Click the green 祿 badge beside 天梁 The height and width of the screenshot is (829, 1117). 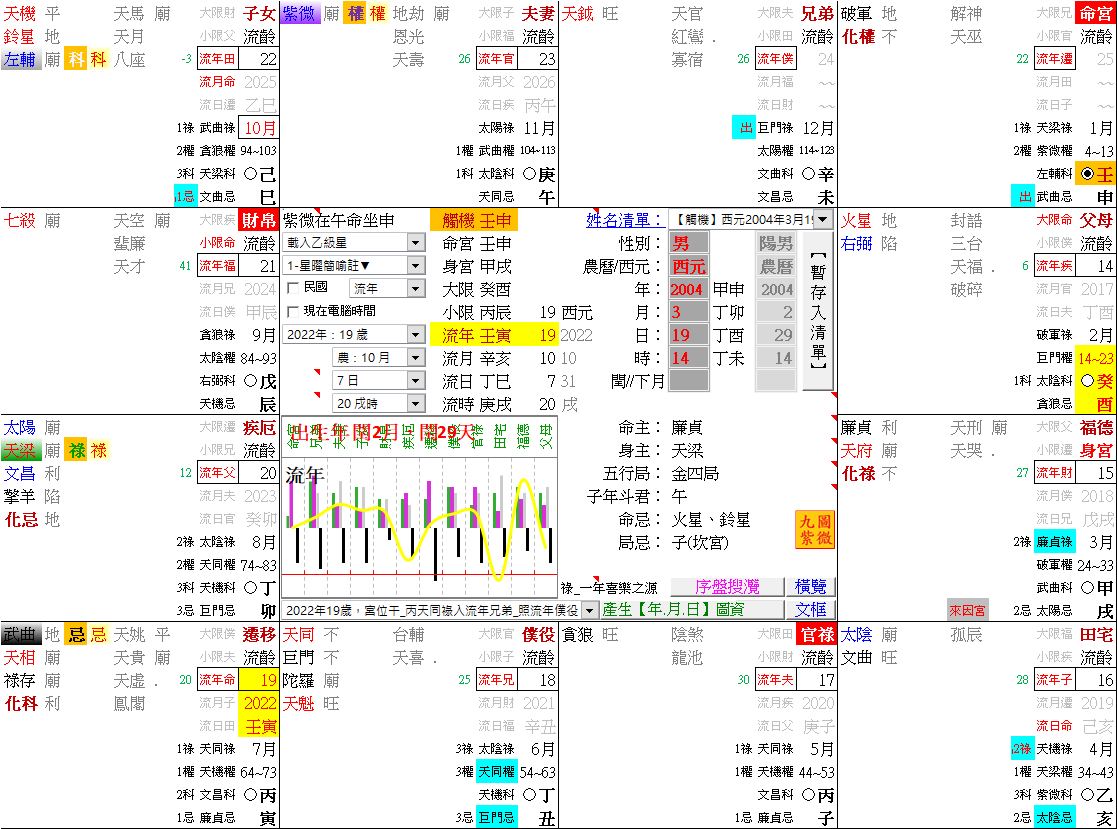pyautogui.click(x=76, y=451)
